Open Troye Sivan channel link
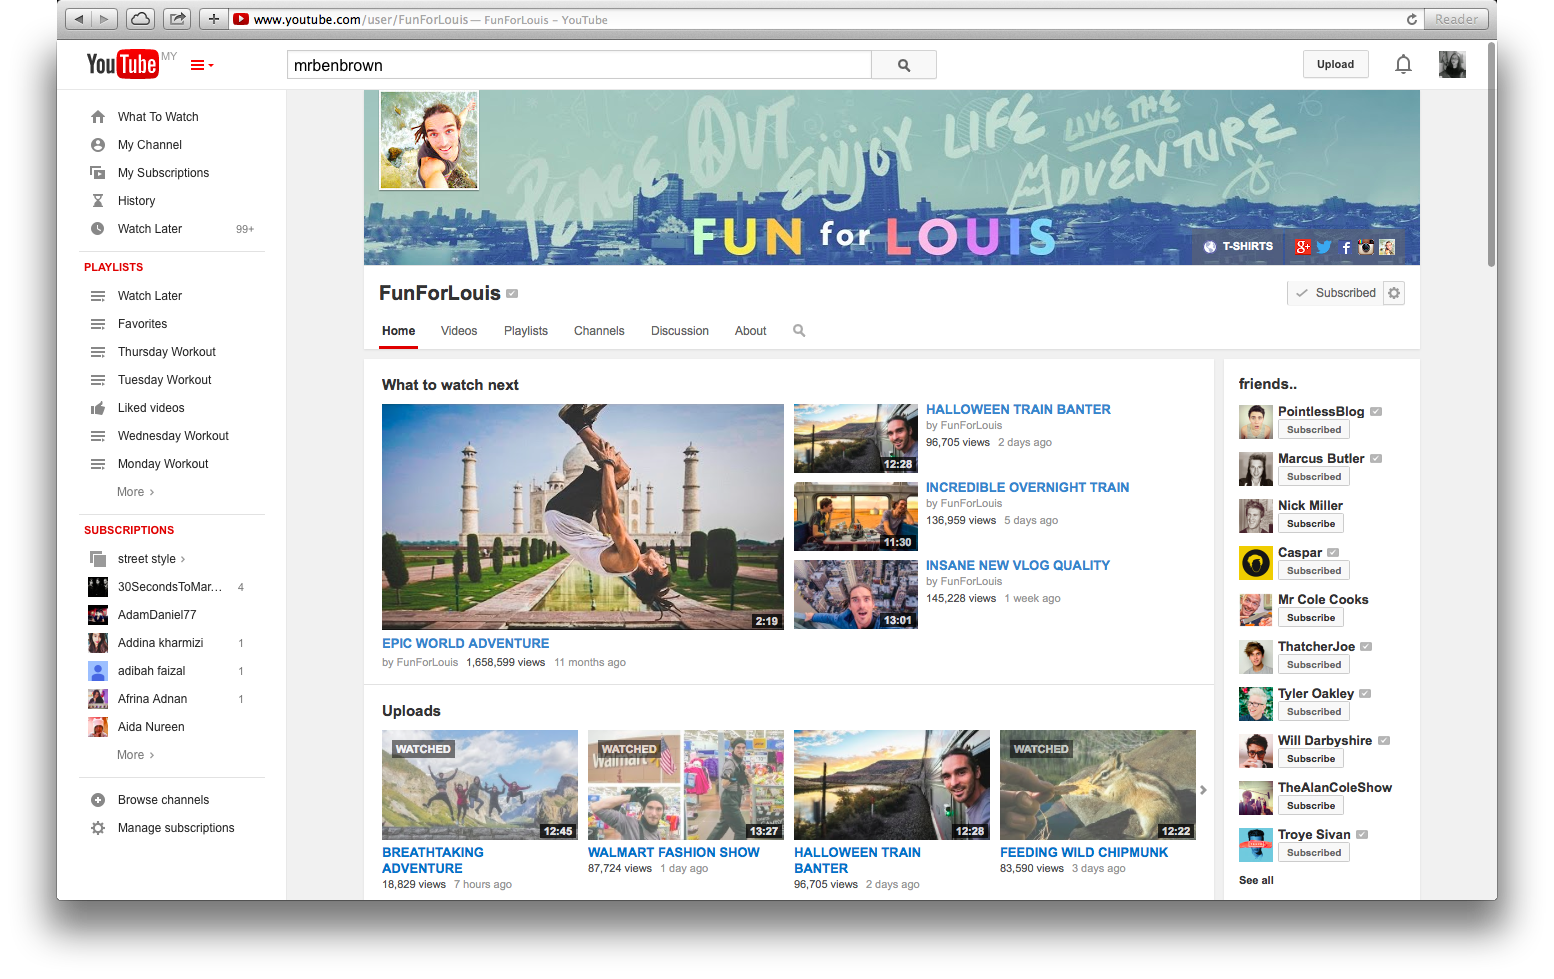 (1314, 835)
